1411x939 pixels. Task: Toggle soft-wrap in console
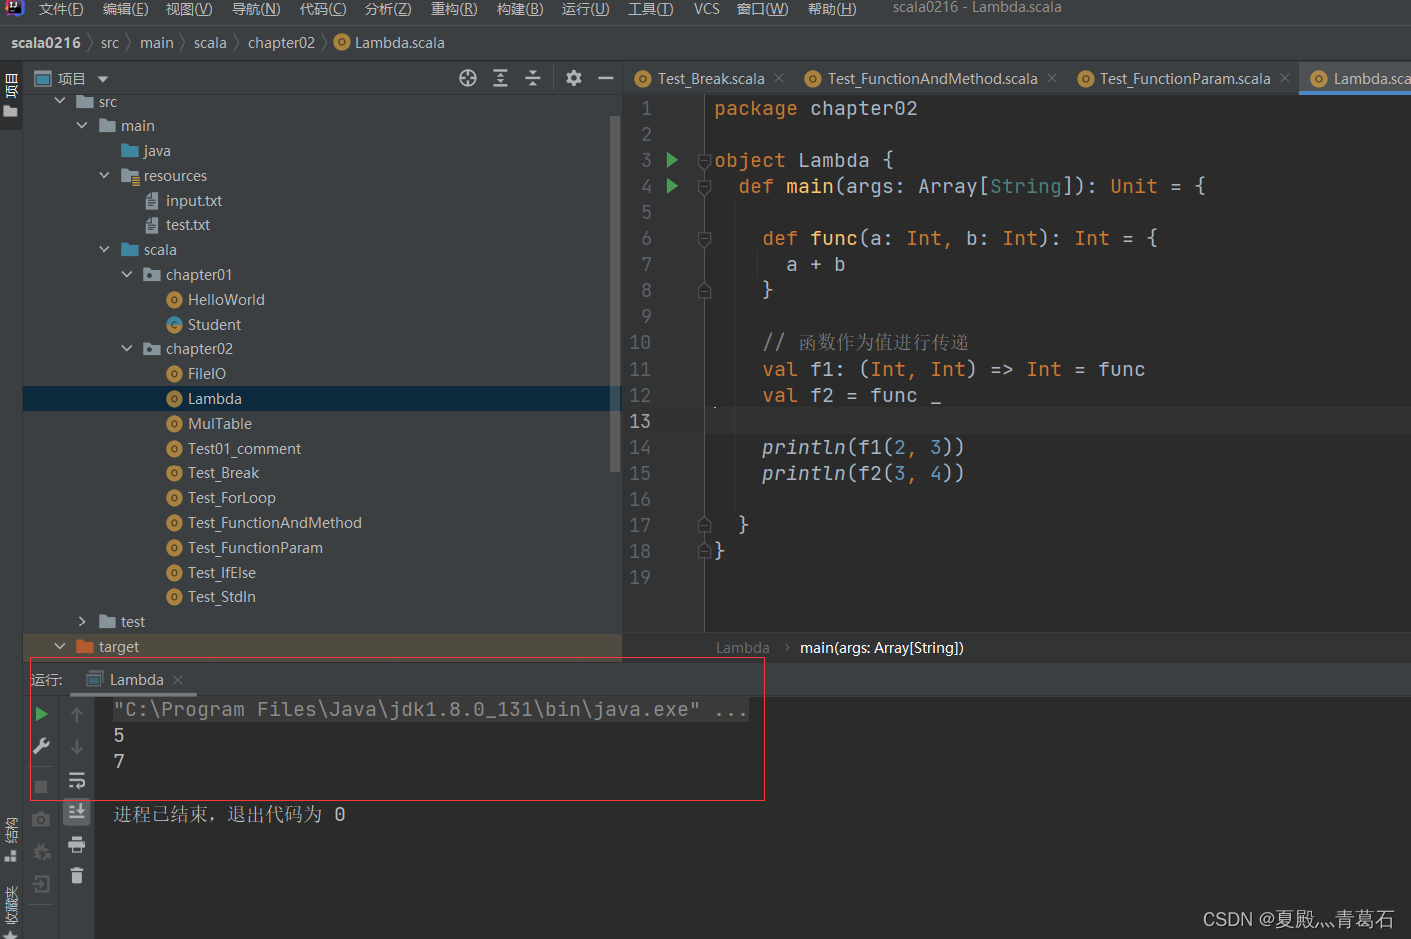coord(77,780)
